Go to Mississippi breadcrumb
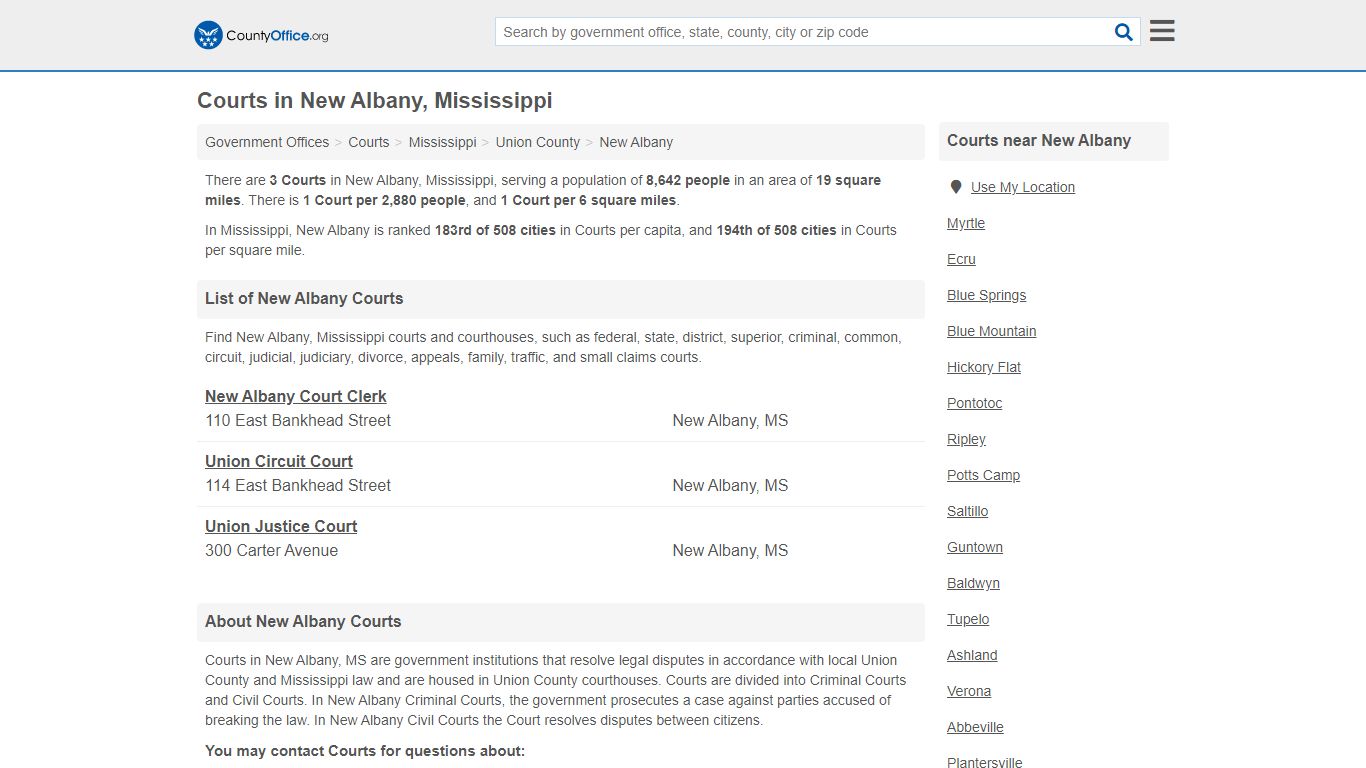The height and width of the screenshot is (768, 1366). pyautogui.click(x=442, y=142)
